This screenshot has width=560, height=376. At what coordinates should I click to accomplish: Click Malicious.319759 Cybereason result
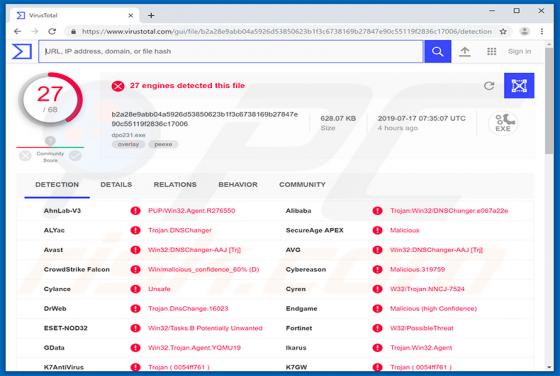418,269
